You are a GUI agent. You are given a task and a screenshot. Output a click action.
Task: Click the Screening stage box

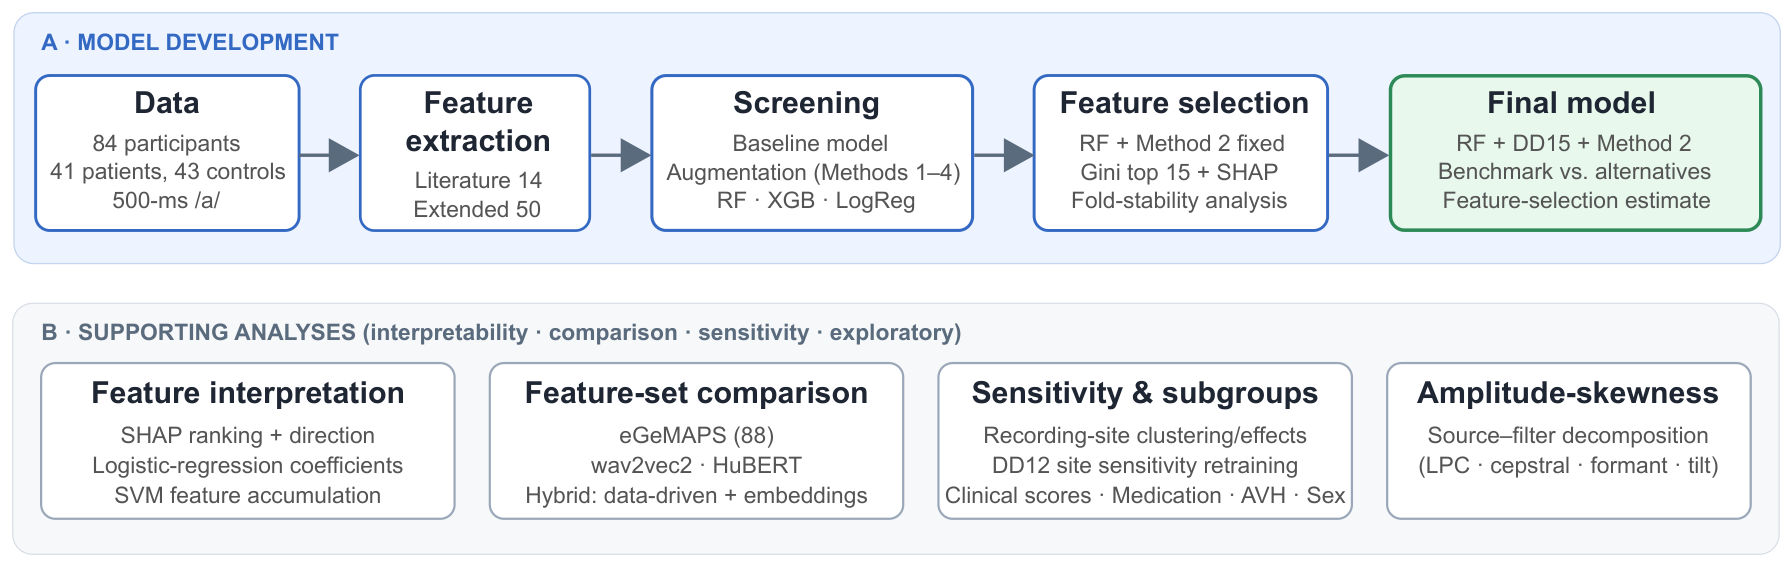(812, 153)
